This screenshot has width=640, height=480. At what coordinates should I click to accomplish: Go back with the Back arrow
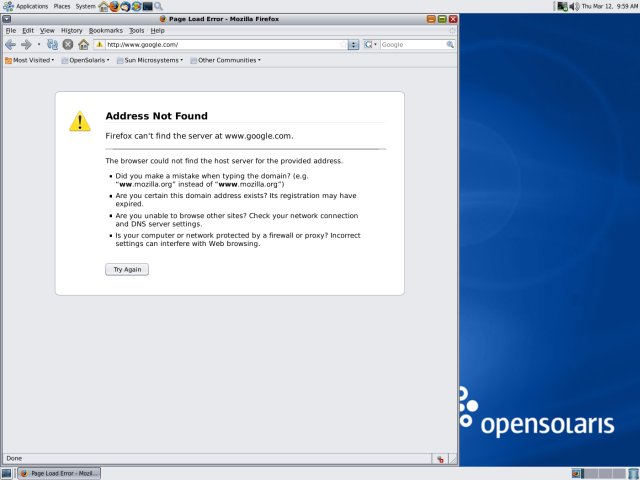10,44
